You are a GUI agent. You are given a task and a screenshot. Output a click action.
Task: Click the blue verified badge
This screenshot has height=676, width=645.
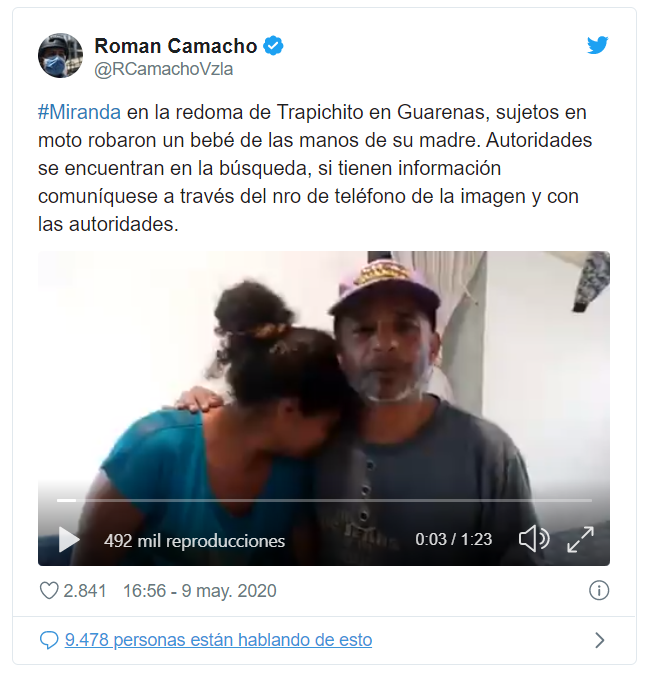273,46
